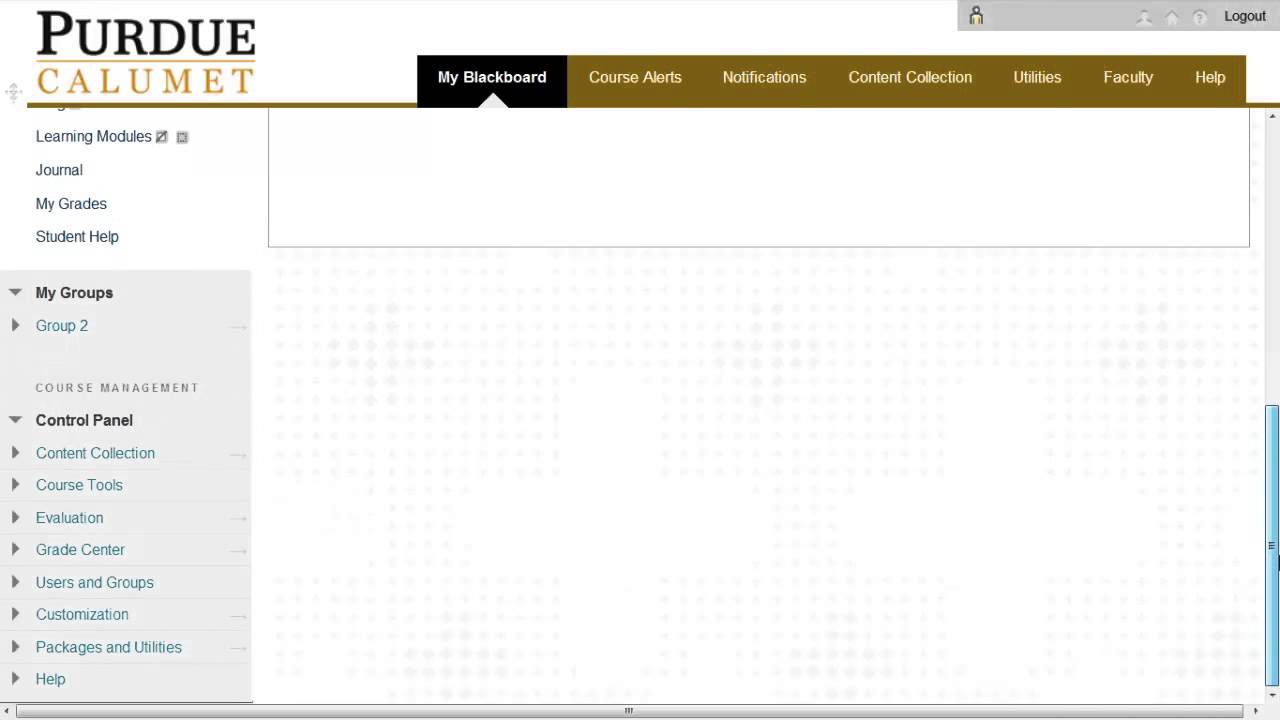Click the vertical scrollbar thumb
Screen dimensions: 1280x720
pos(1272,545)
